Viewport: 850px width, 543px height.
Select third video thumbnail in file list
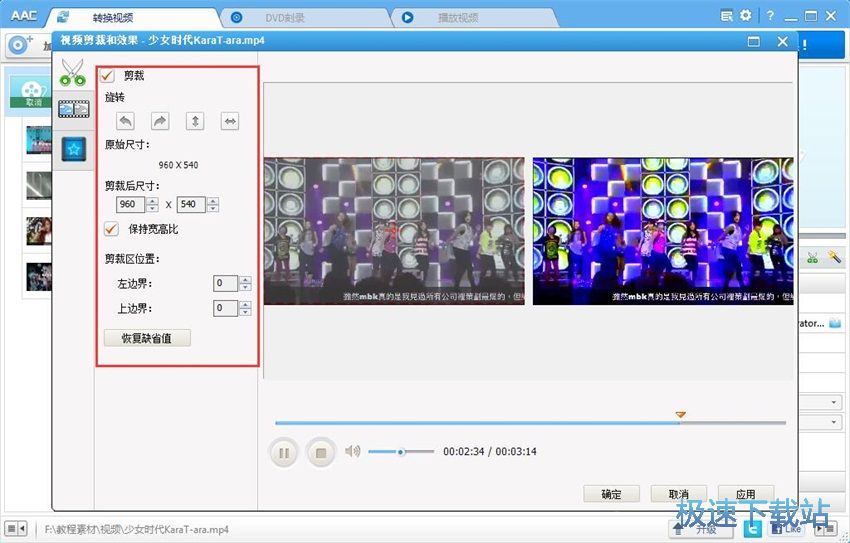coord(39,231)
